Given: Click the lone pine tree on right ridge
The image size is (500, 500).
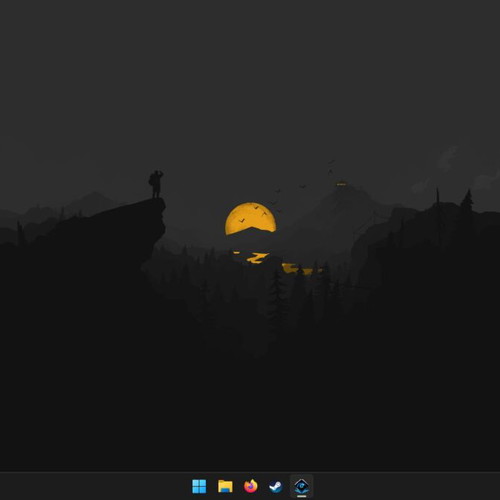Looking at the screenshot, I should click(x=468, y=199).
